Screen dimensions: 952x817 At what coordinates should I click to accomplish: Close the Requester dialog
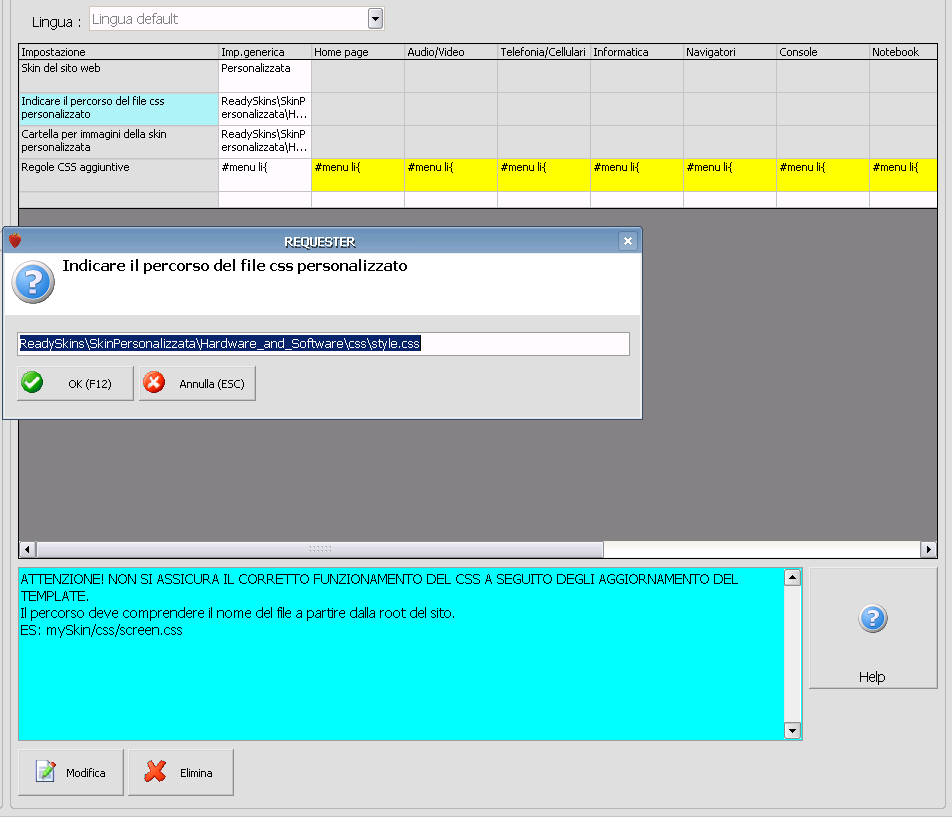point(628,241)
